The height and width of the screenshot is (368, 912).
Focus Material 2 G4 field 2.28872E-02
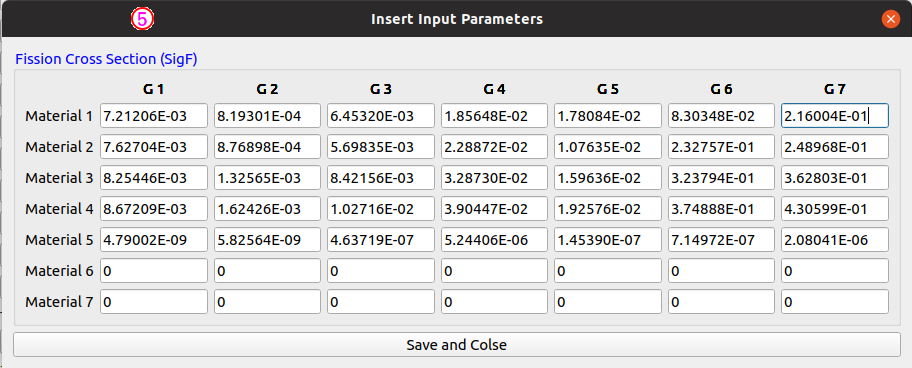click(x=494, y=147)
